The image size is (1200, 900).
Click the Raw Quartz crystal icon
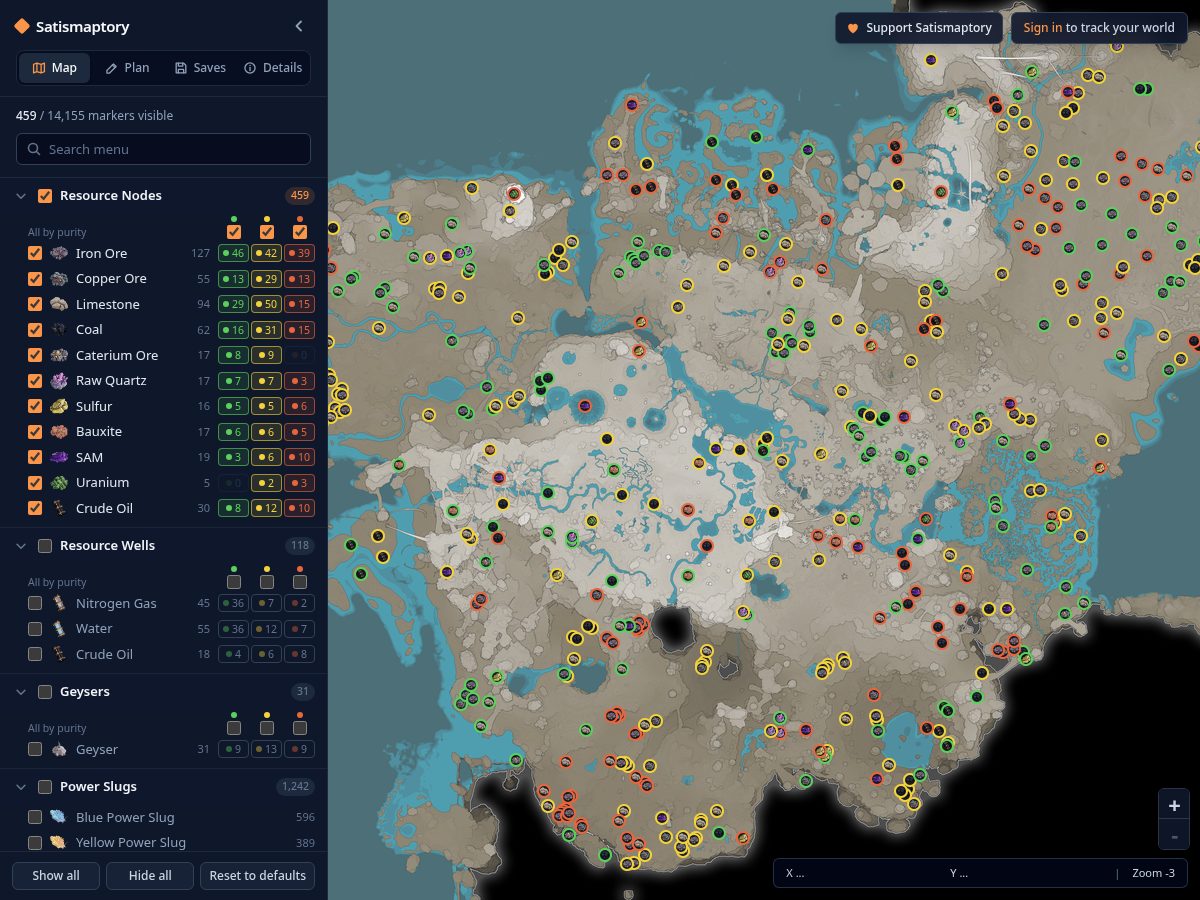tap(59, 381)
